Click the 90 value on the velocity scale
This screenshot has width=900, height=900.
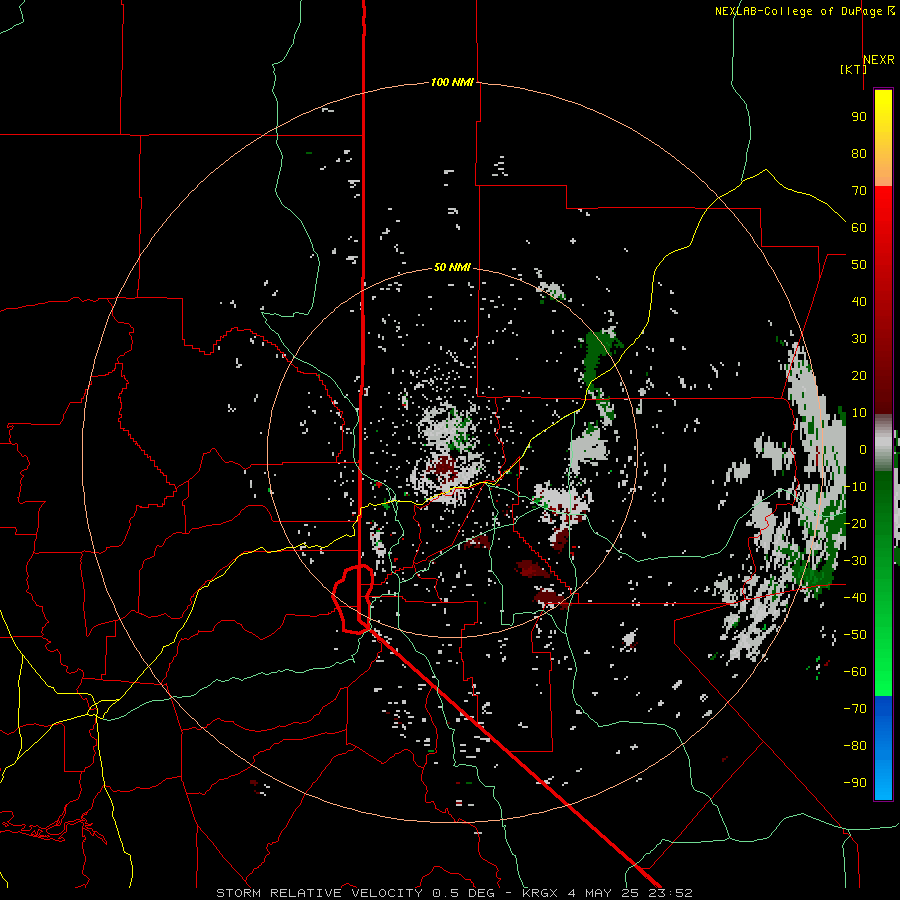[x=859, y=117]
